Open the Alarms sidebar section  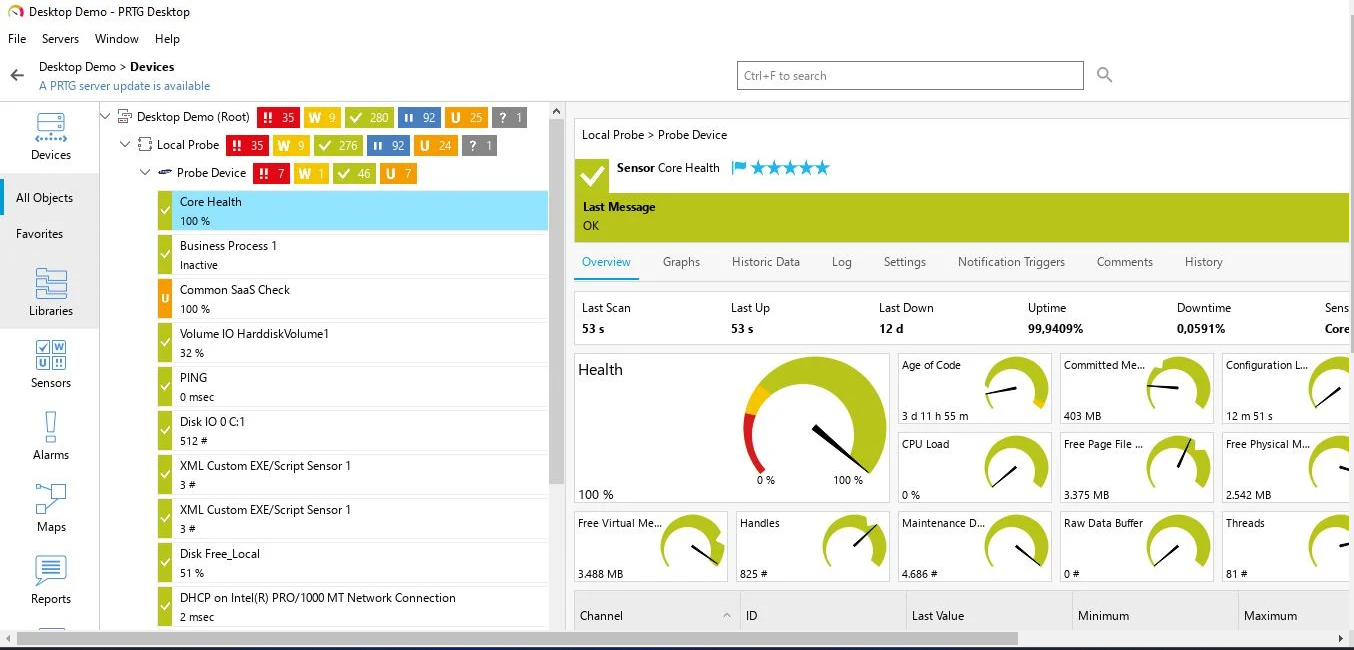click(50, 436)
